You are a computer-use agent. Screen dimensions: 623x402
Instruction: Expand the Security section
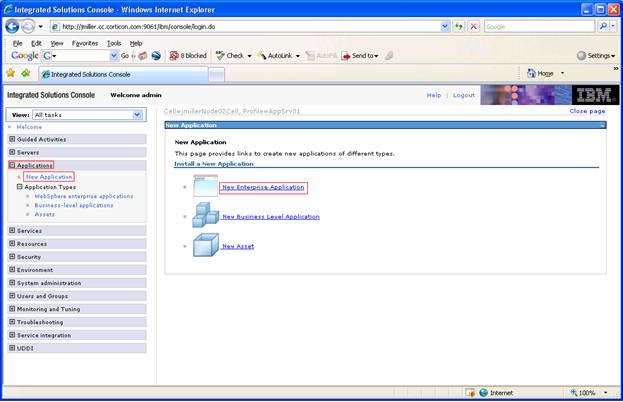12,257
